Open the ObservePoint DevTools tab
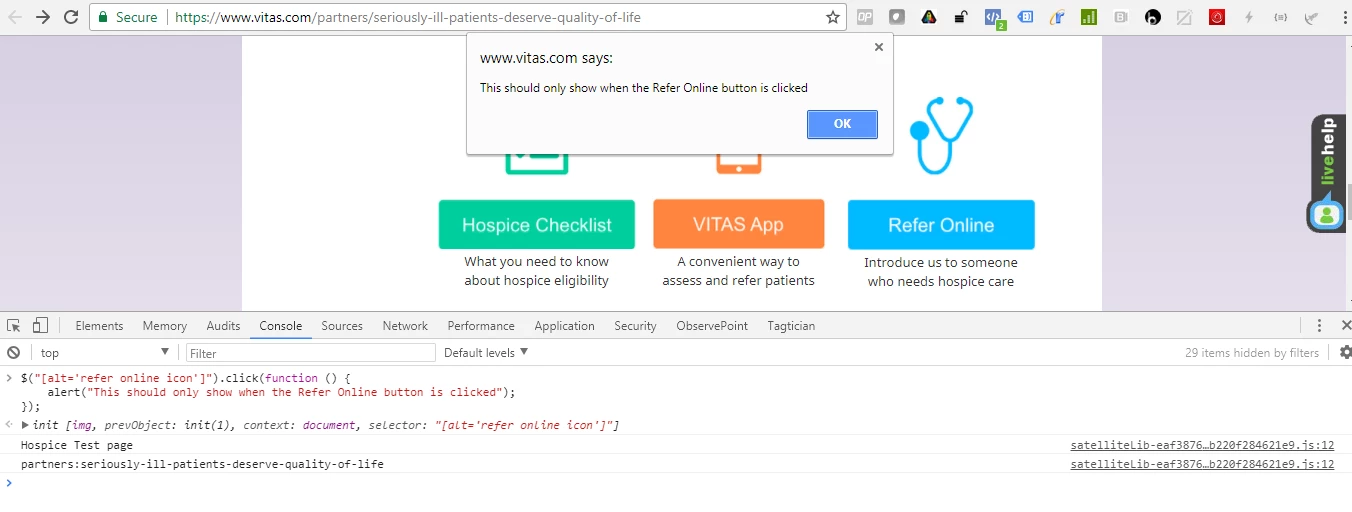The image size is (1352, 512). click(x=712, y=326)
